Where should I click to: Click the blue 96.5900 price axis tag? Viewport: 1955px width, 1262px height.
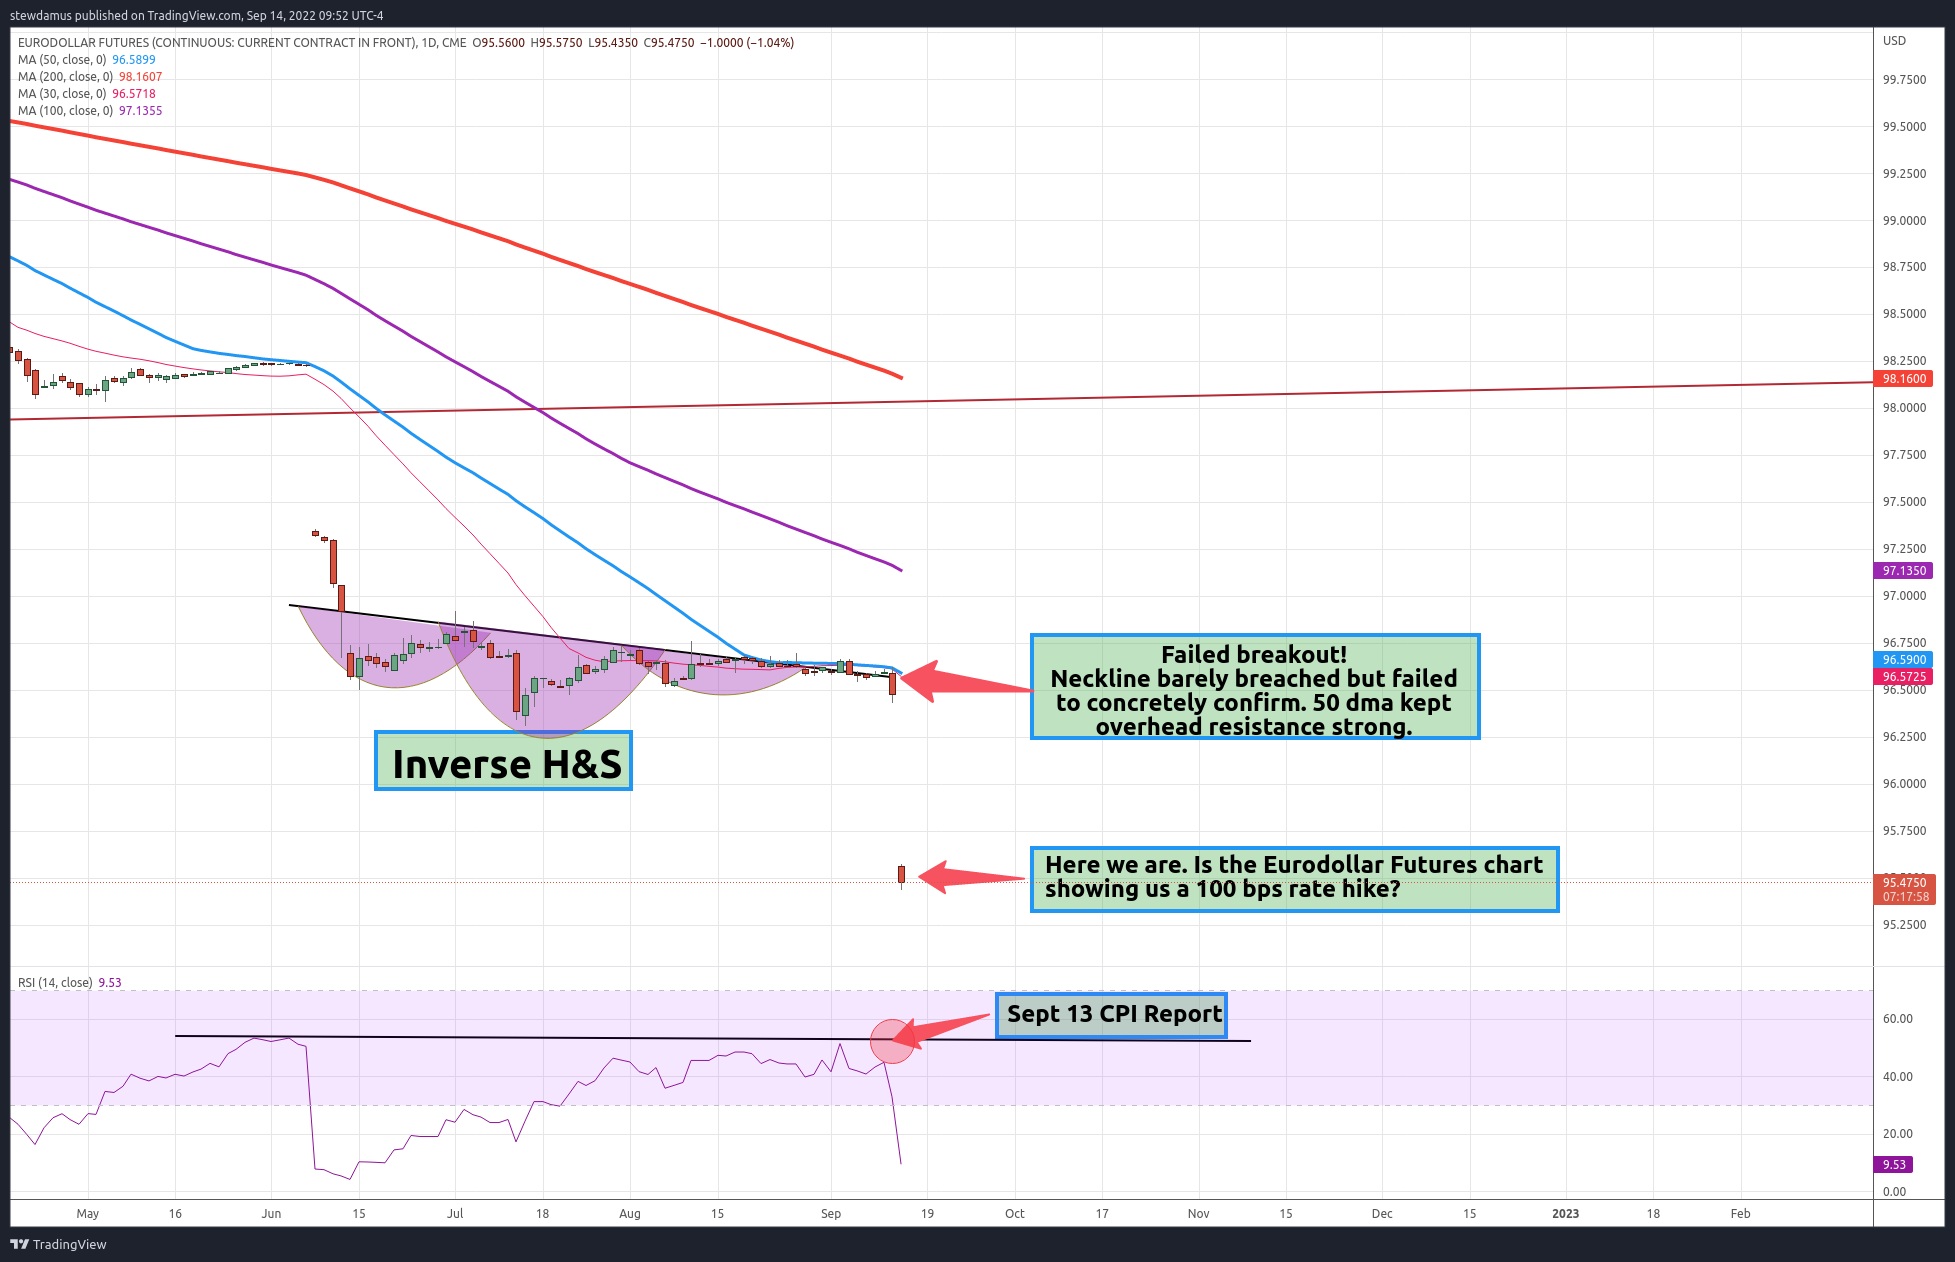[1903, 660]
